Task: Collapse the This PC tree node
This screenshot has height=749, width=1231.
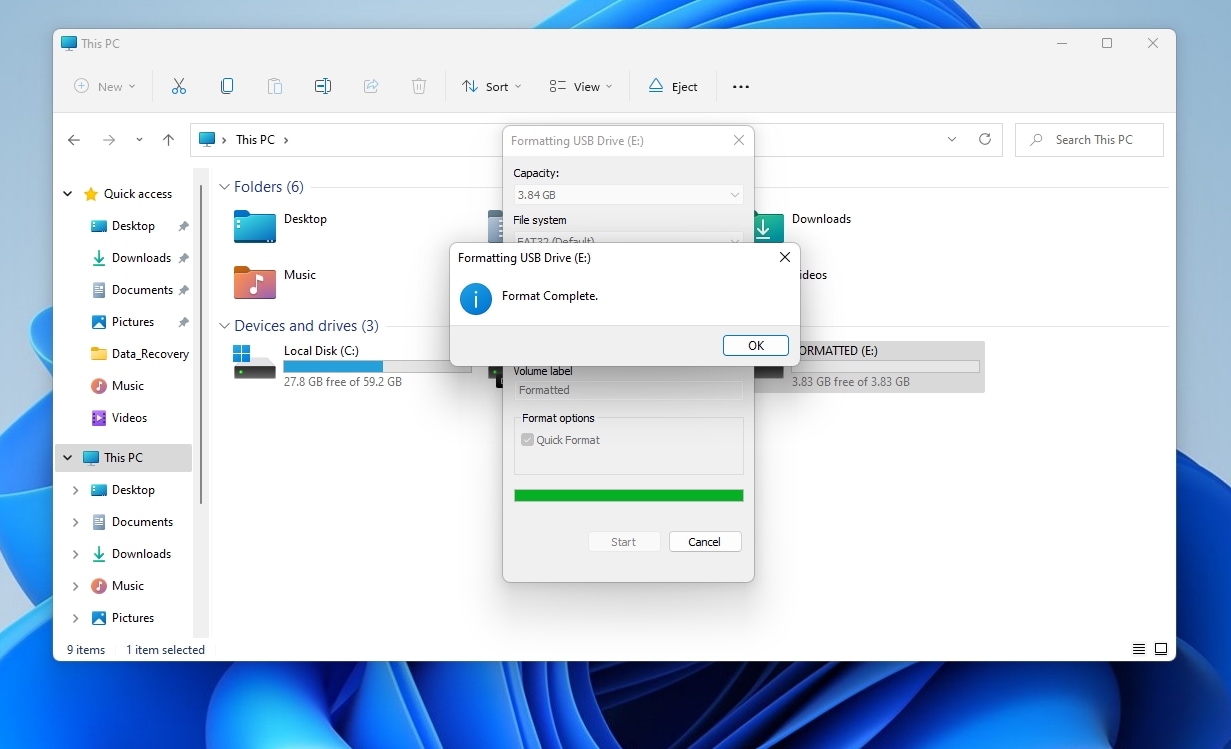Action: pyautogui.click(x=68, y=458)
